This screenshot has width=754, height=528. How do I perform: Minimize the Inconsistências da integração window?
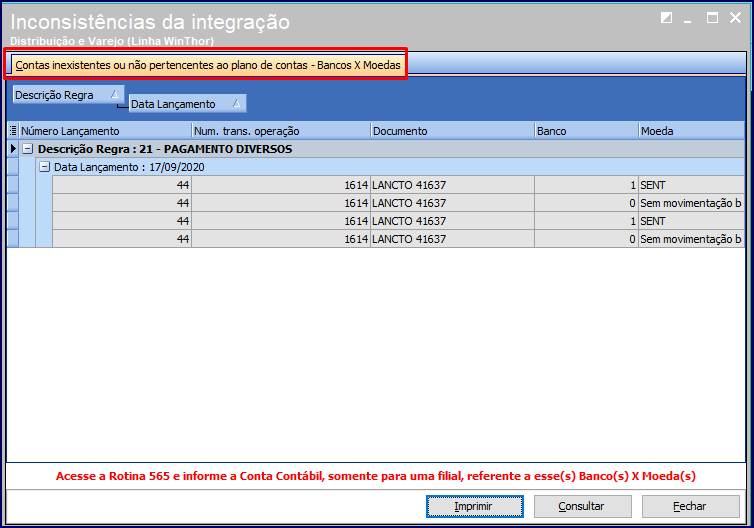click(688, 19)
